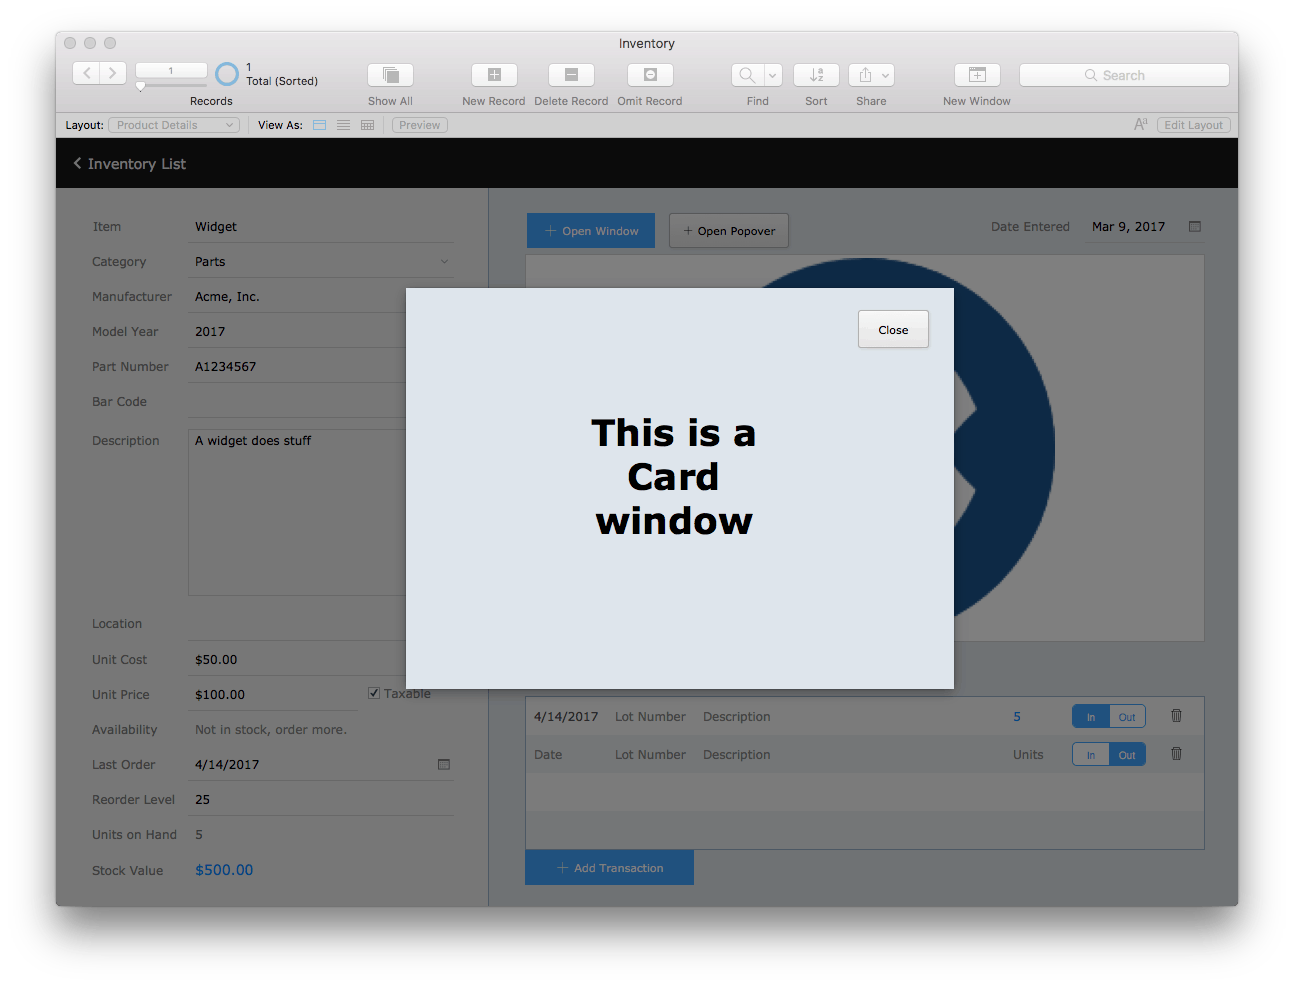Set the empty transaction row to In
Image resolution: width=1294 pixels, height=986 pixels.
[x=1091, y=754]
